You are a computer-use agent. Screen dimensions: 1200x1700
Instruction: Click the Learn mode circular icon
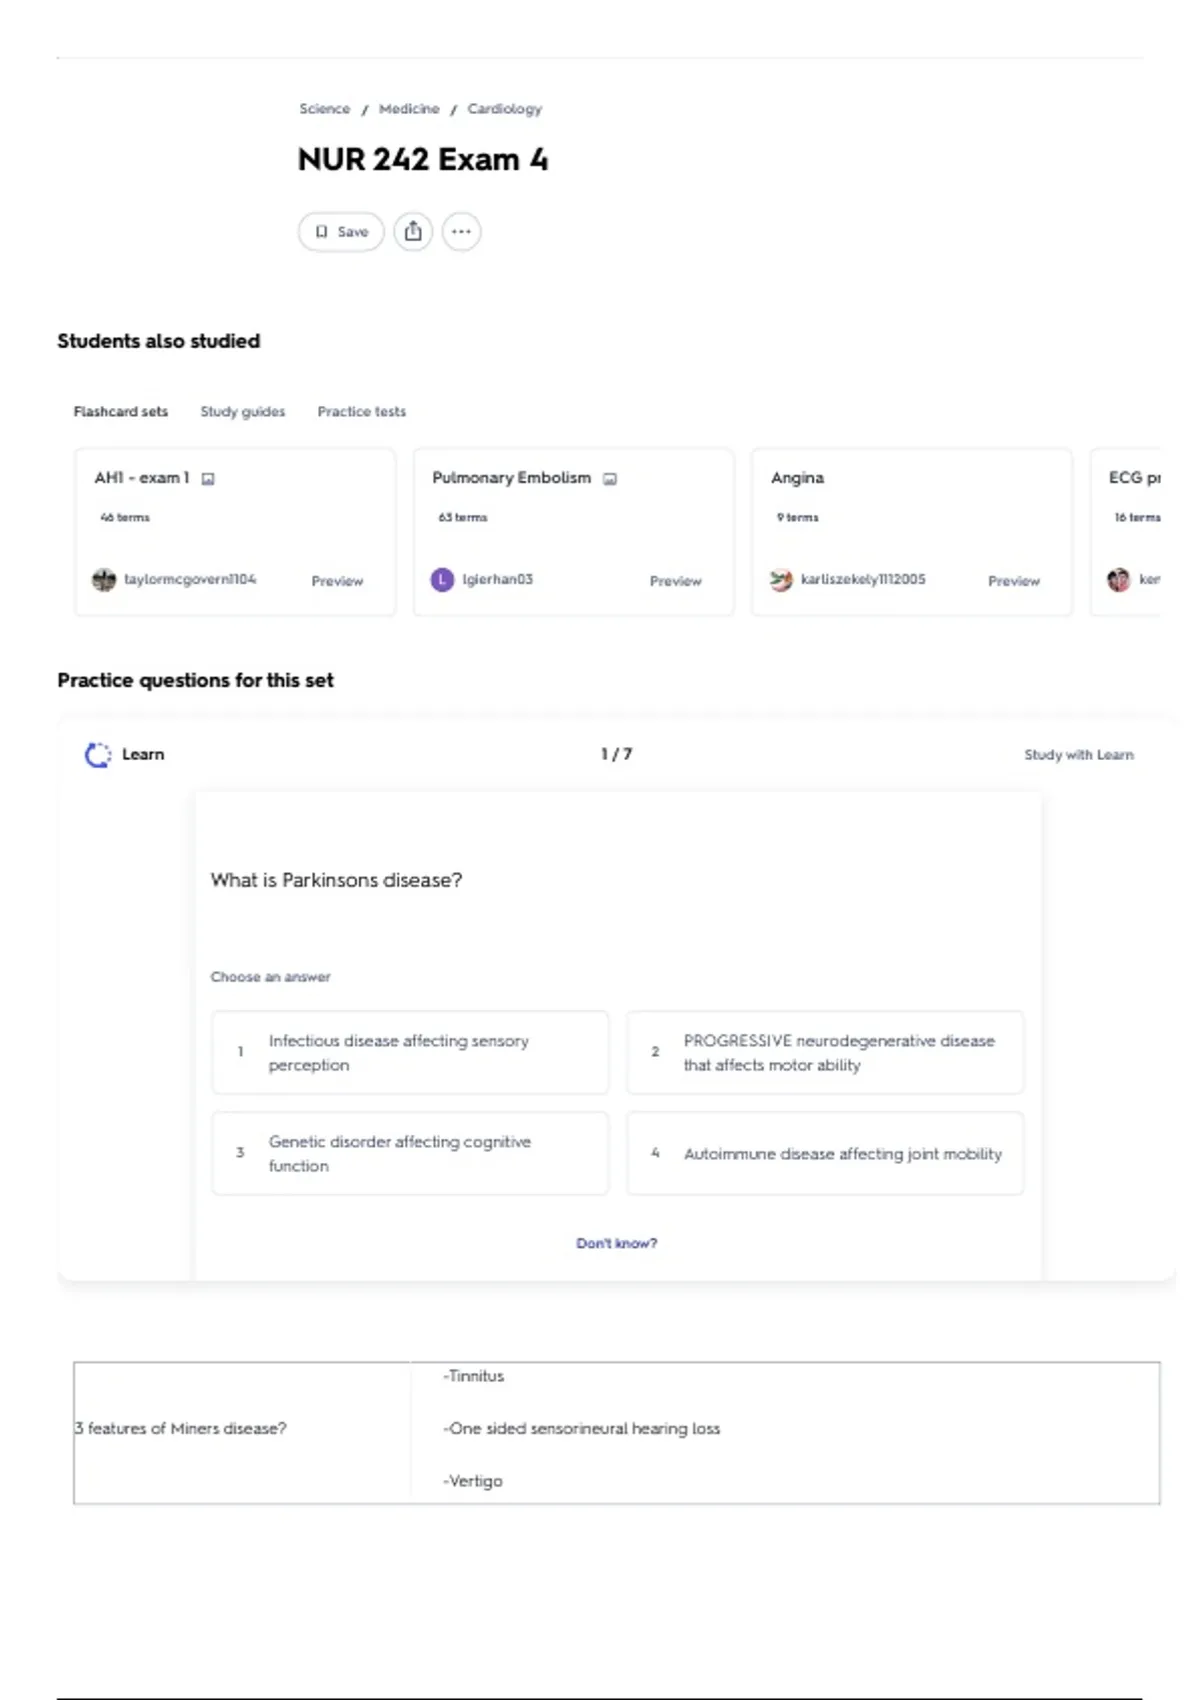click(x=98, y=755)
